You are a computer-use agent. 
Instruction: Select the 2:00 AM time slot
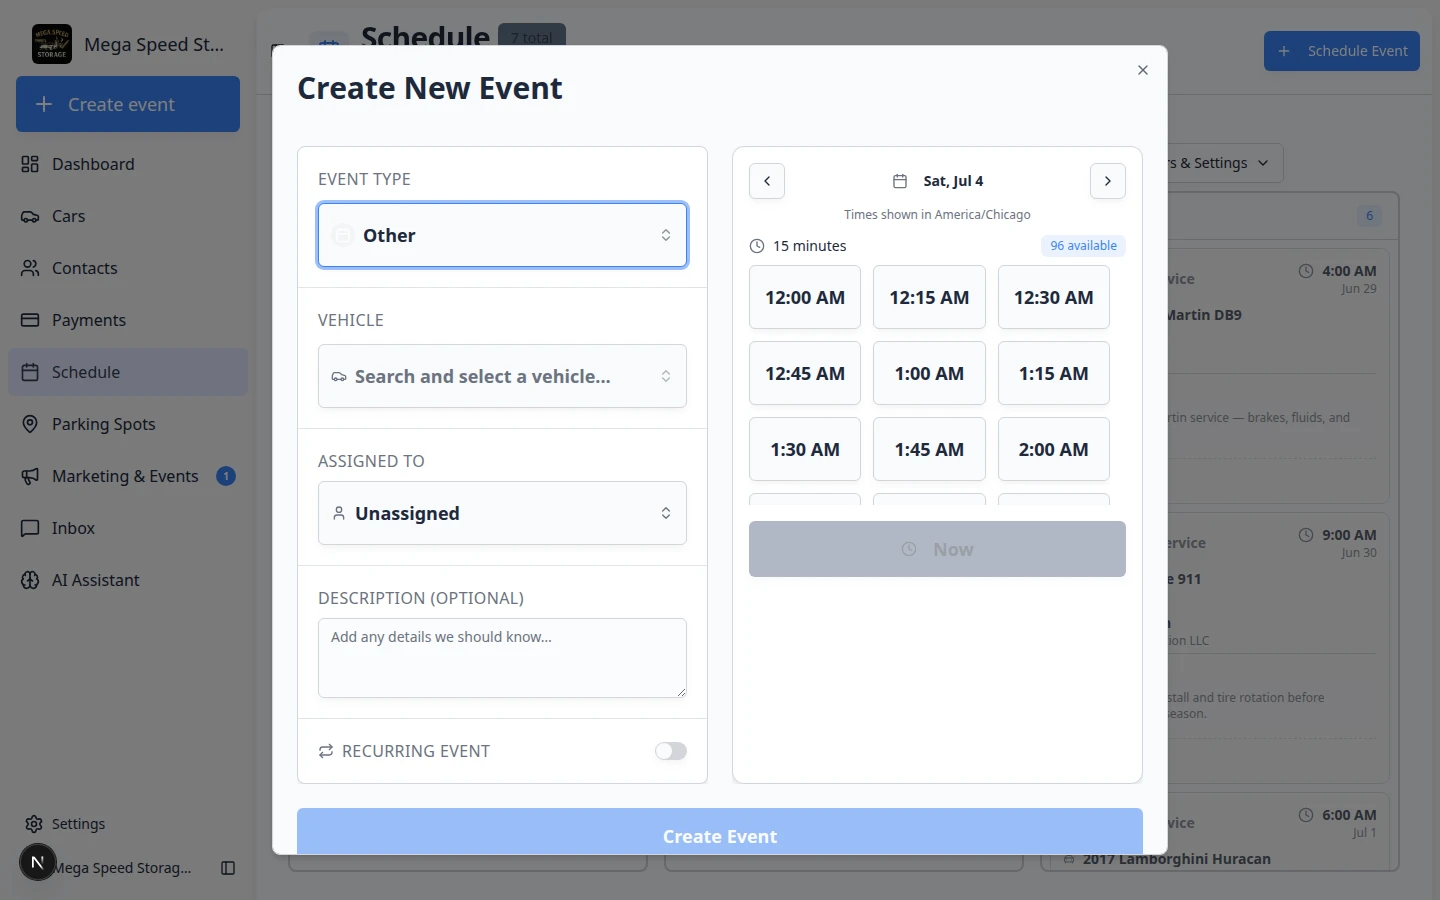click(x=1054, y=449)
